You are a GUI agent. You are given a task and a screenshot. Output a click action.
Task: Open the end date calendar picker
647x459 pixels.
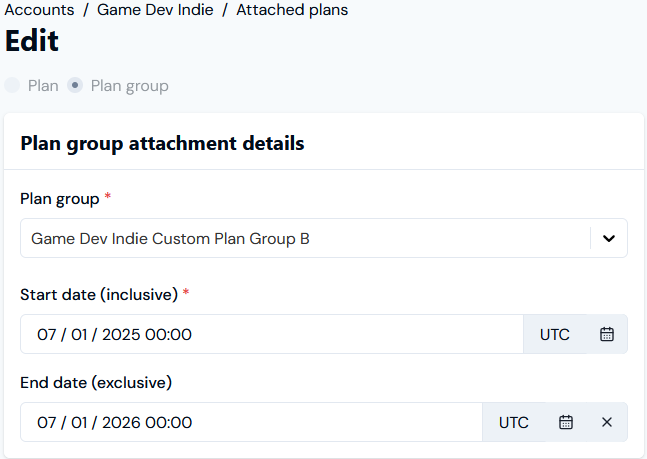pyautogui.click(x=566, y=422)
